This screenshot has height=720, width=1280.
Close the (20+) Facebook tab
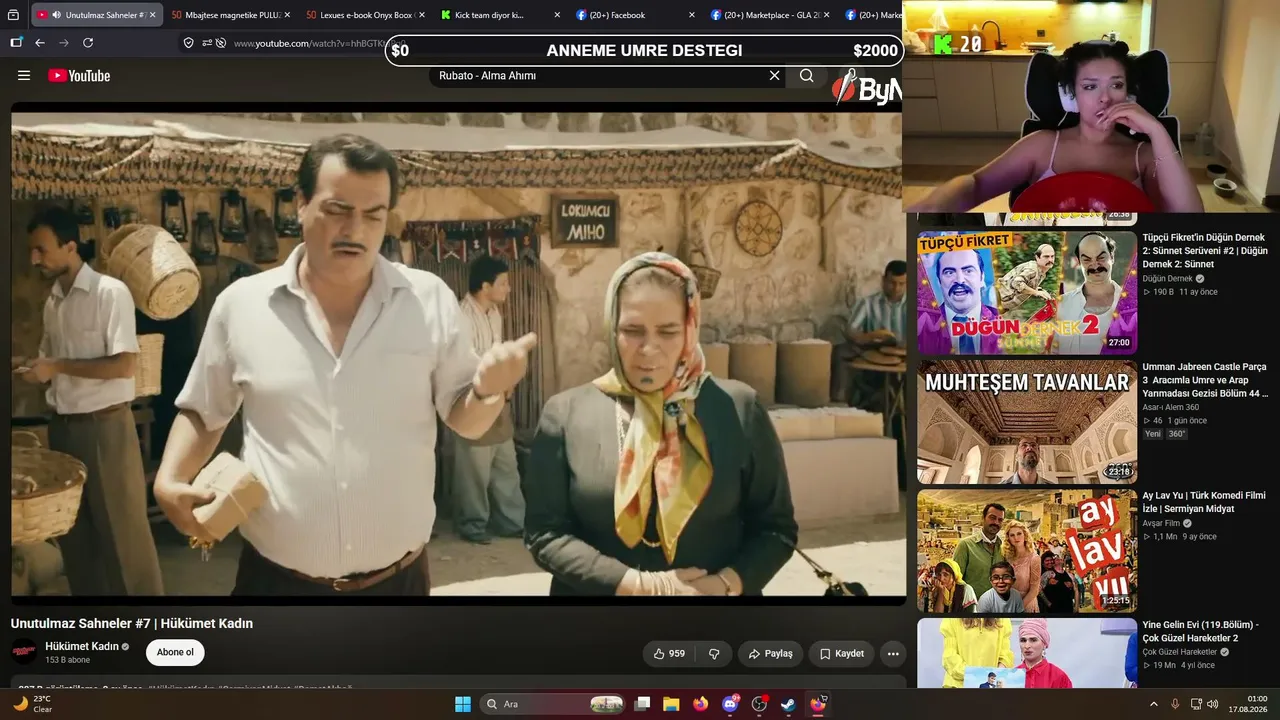[x=691, y=15]
